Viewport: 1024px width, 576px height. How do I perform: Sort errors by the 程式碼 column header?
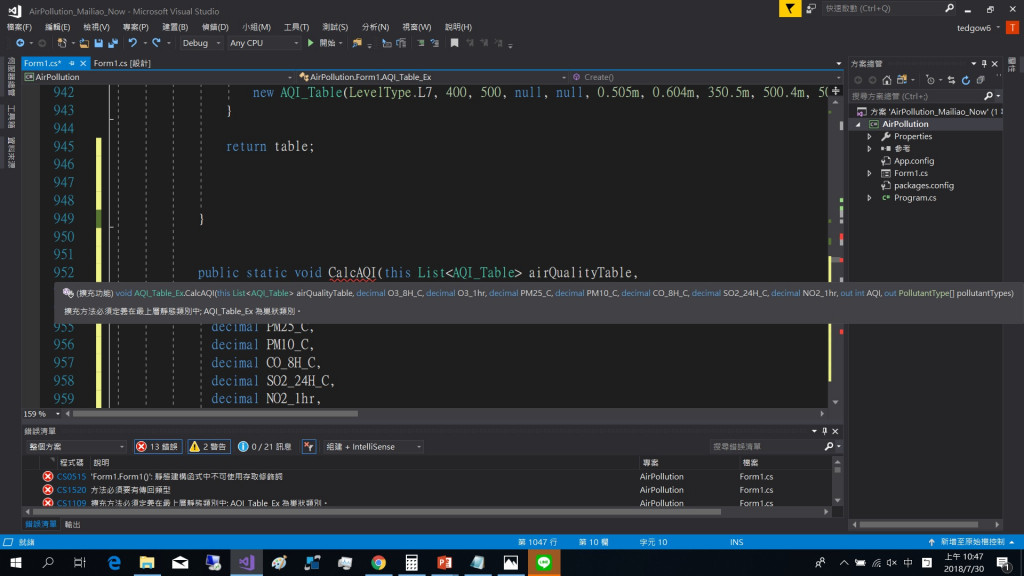[72, 462]
